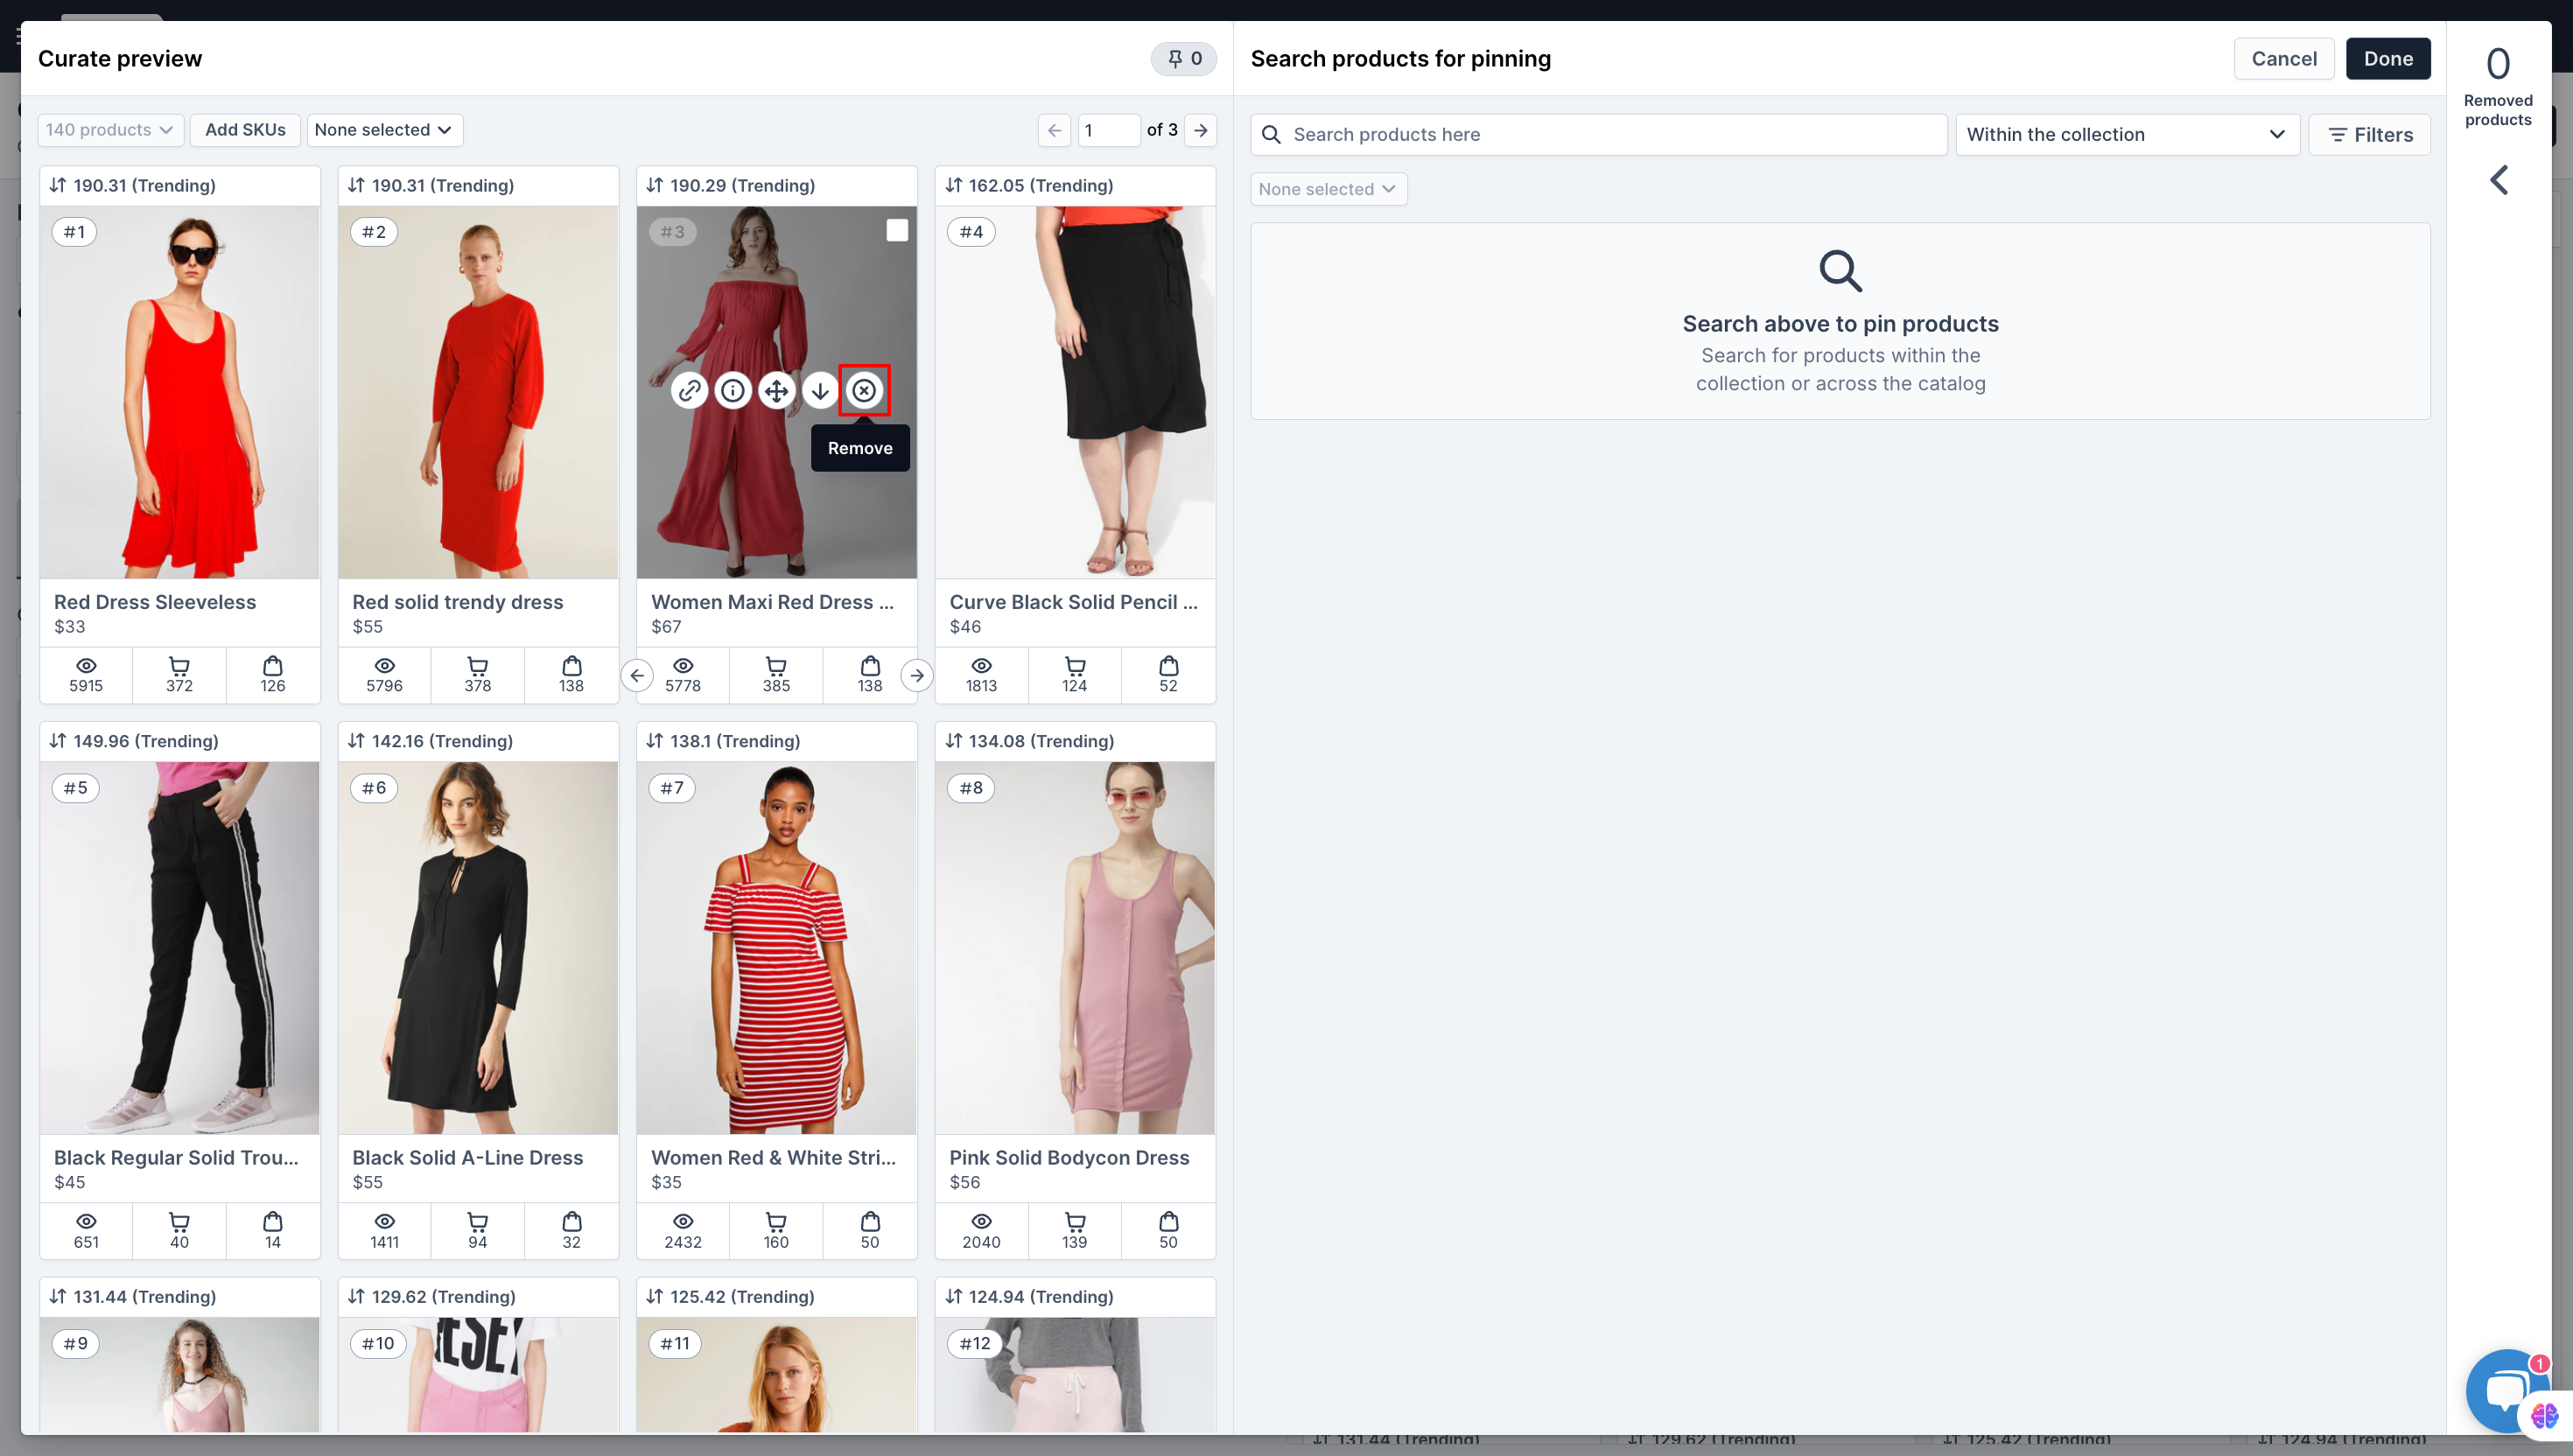Click the Done button
This screenshot has width=2573, height=1456.
click(2387, 59)
